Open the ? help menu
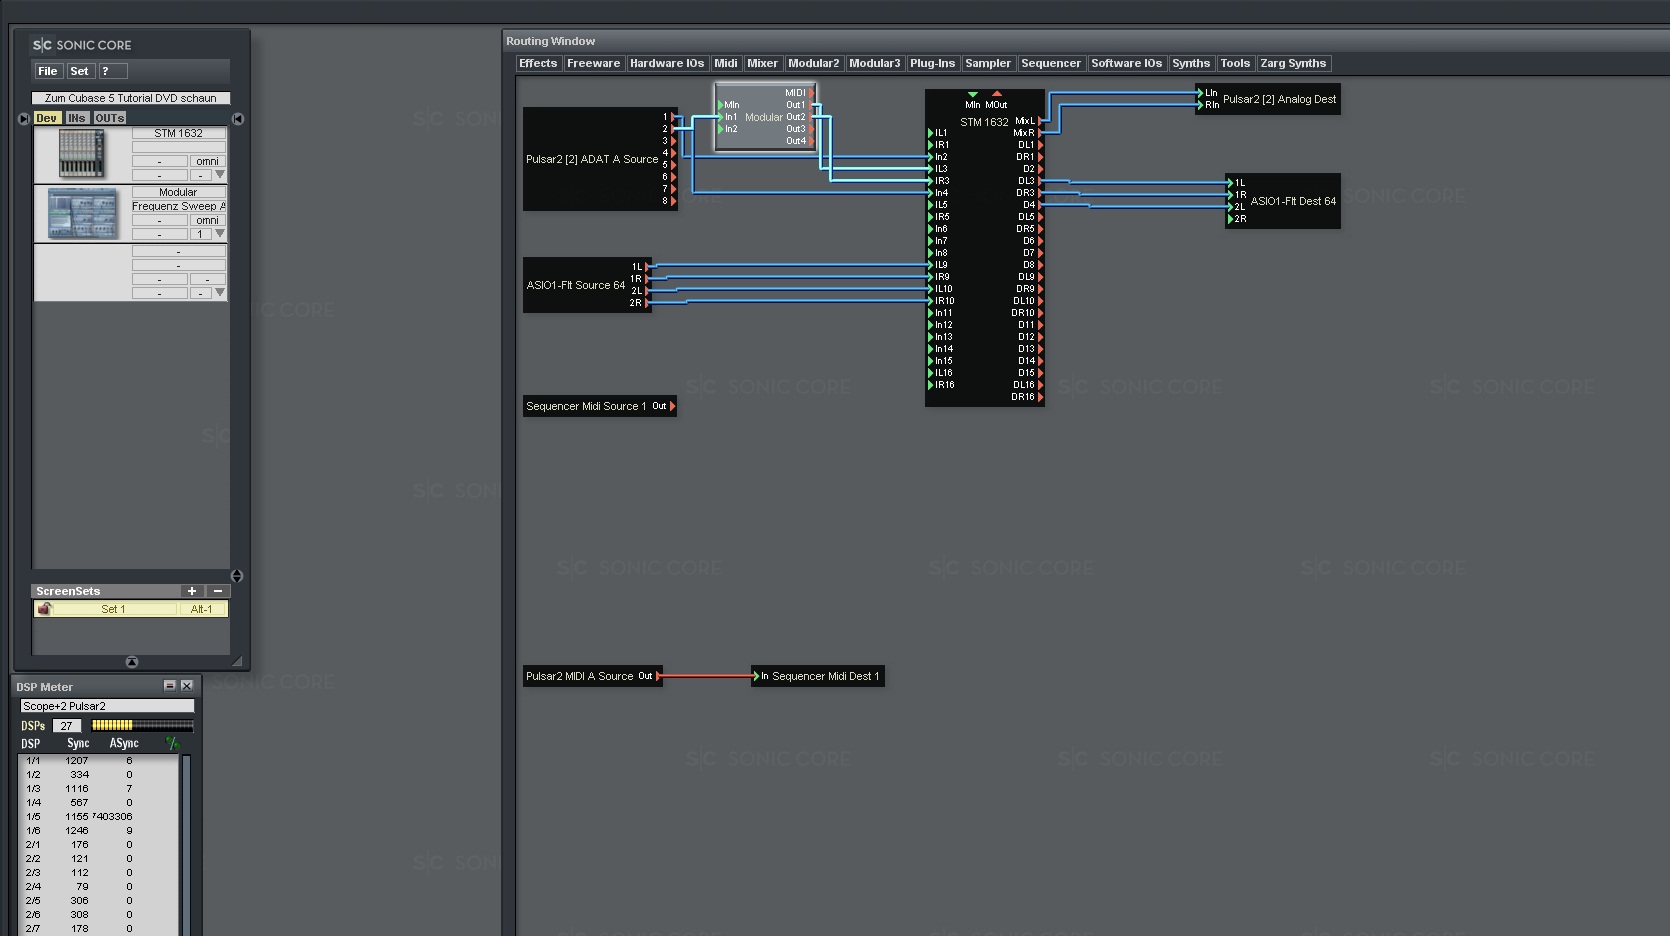The image size is (1670, 936). click(112, 71)
